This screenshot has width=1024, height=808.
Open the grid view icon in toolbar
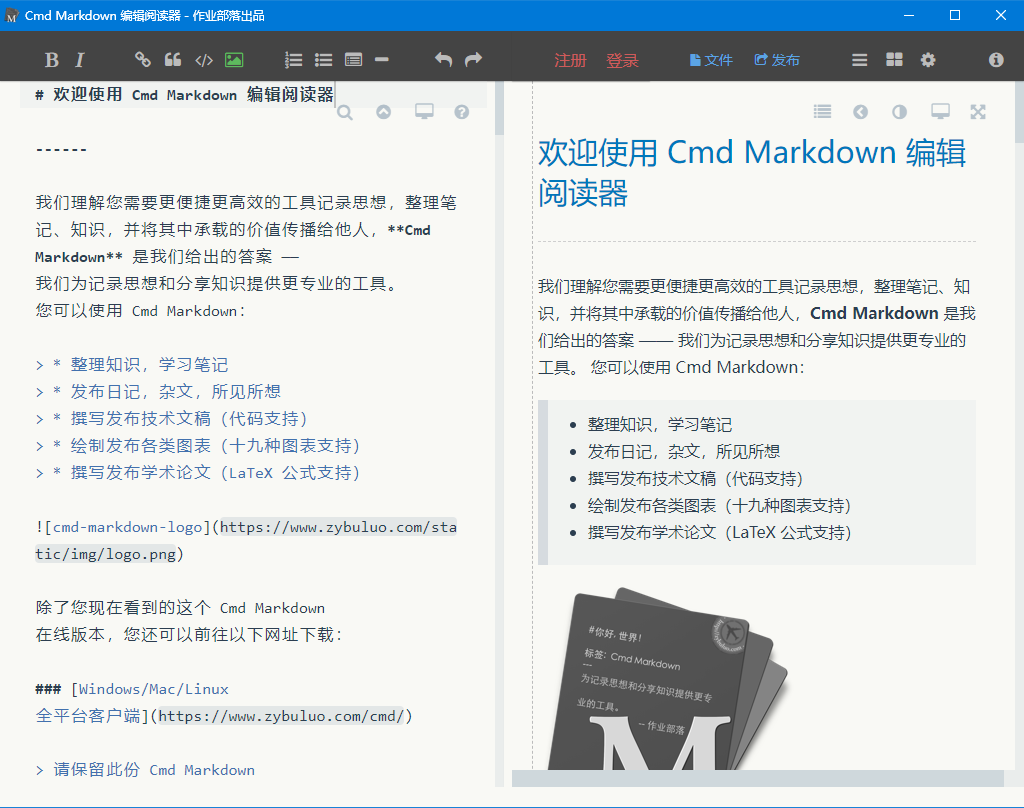[x=894, y=60]
